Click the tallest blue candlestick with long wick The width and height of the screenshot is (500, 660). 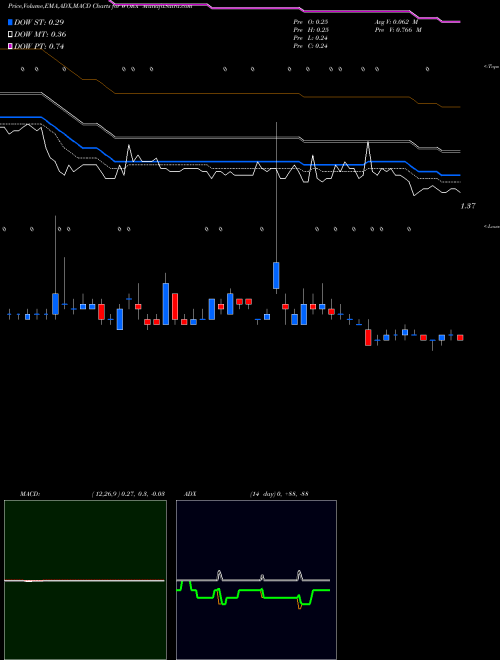(276, 275)
